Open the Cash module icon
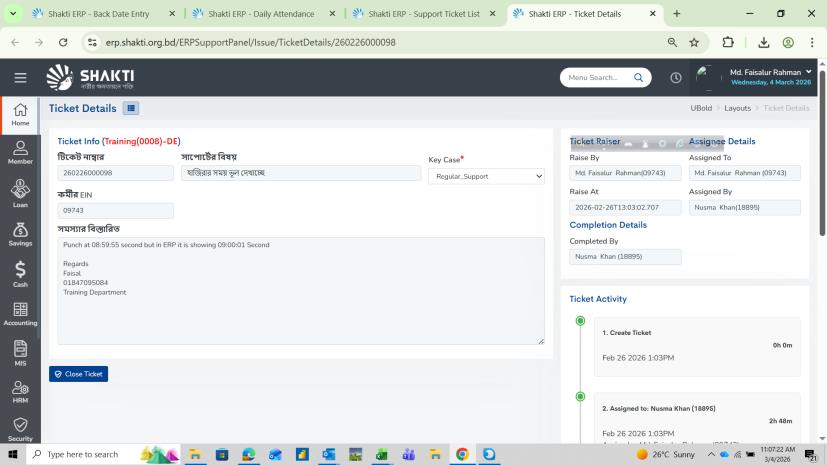827x465 pixels. click(x=20, y=274)
